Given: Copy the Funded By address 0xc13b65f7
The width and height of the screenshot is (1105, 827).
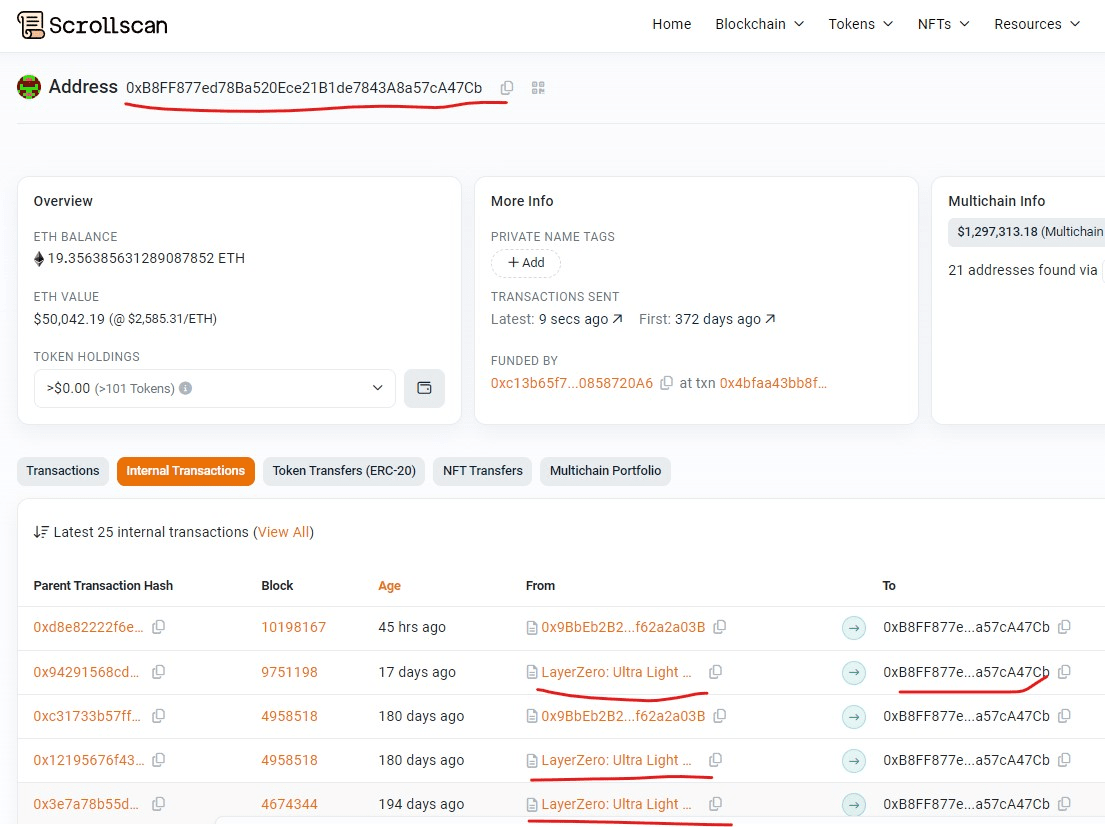Looking at the screenshot, I should coord(666,383).
